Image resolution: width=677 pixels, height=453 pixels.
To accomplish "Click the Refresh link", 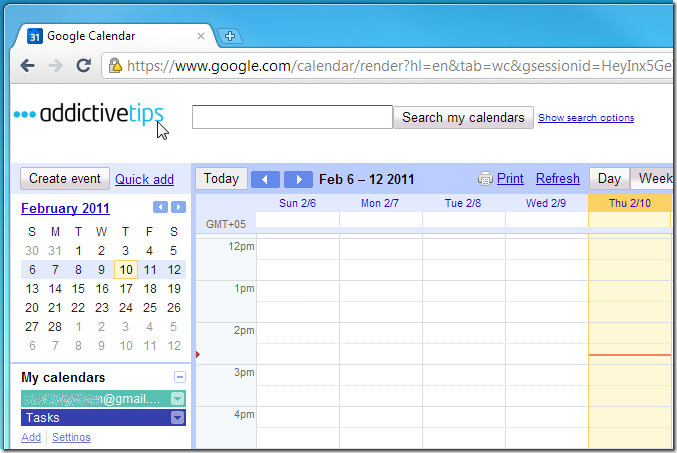I will coord(558,178).
